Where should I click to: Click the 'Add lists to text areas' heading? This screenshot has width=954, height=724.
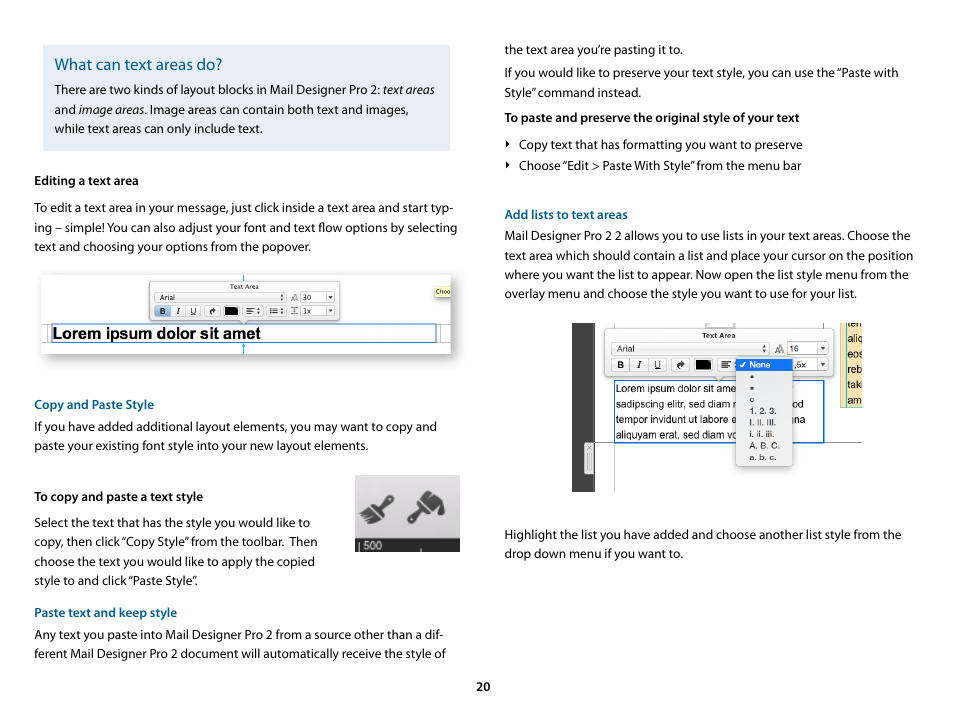566,215
